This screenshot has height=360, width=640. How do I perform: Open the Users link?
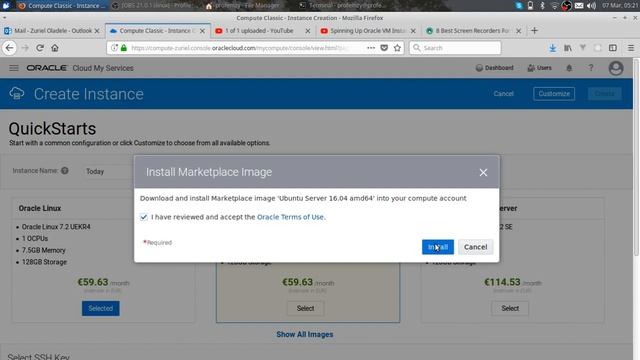coord(539,68)
